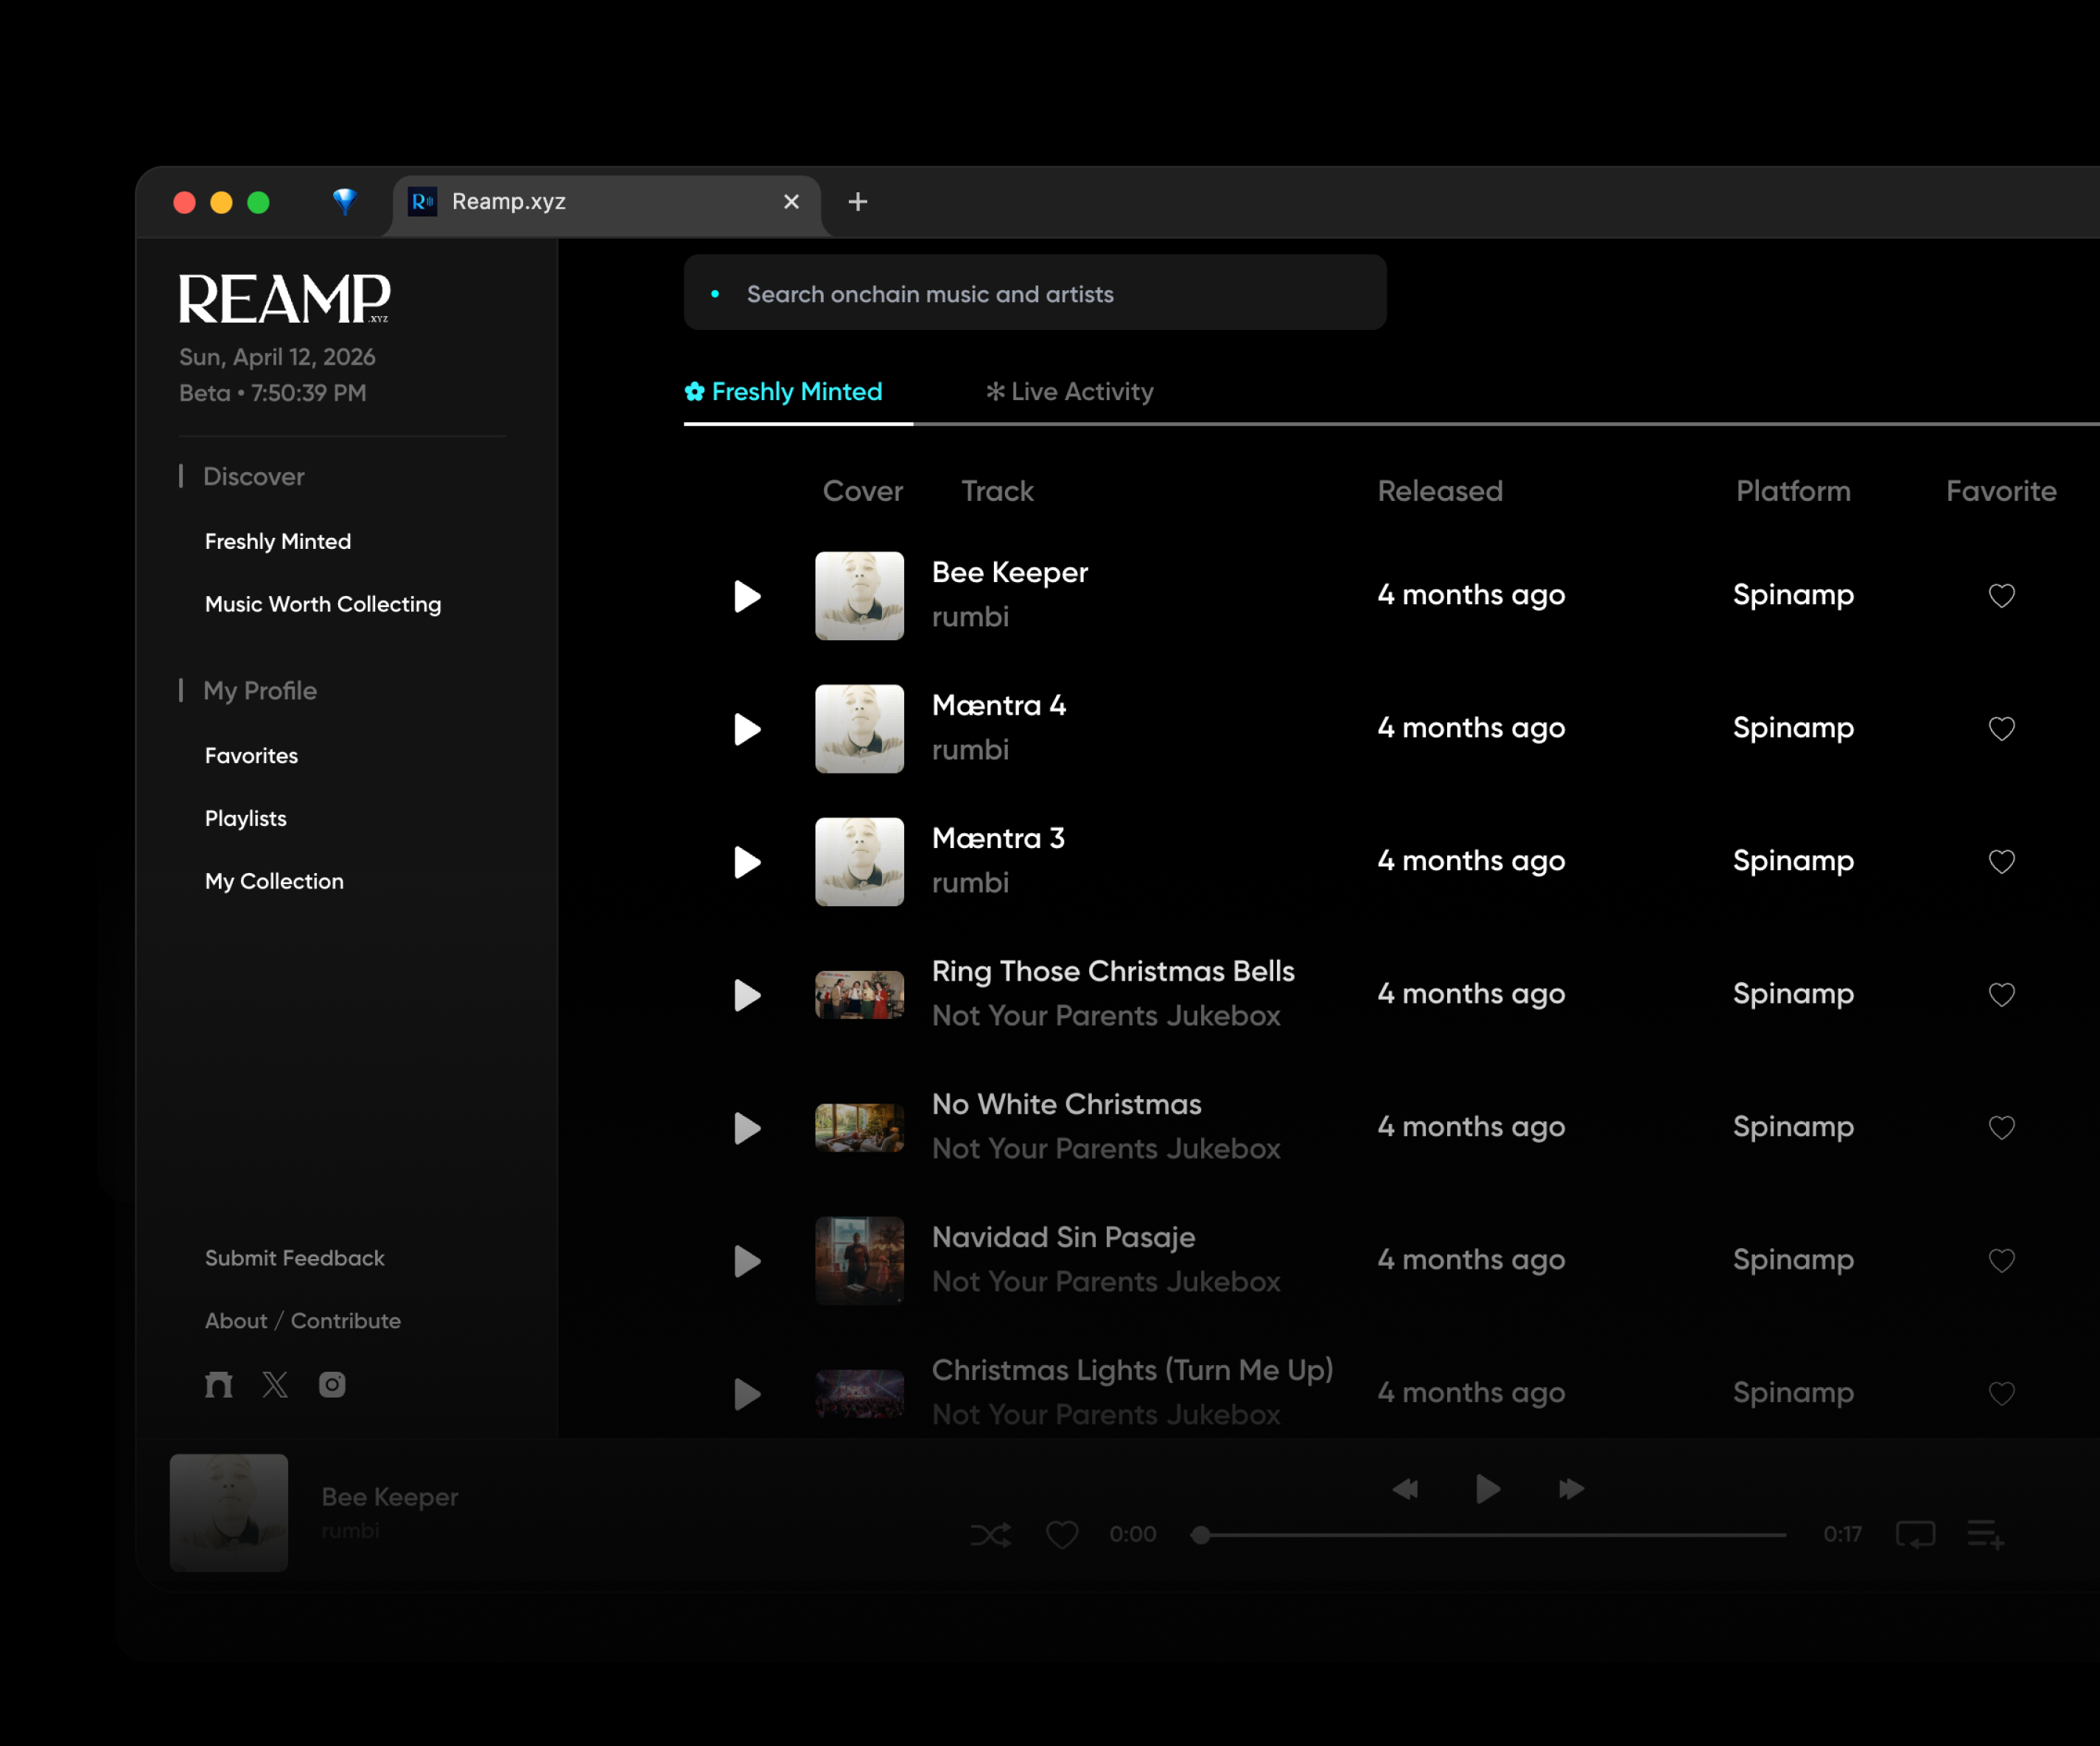The image size is (2100, 1746).
Task: Click the playback progress slider
Action: pos(1490,1534)
